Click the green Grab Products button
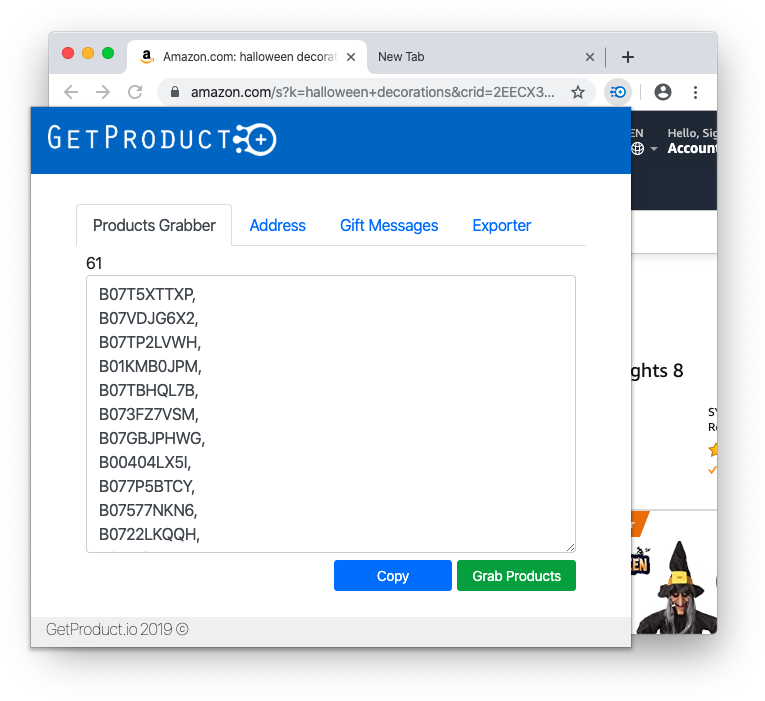 pyautogui.click(x=516, y=576)
